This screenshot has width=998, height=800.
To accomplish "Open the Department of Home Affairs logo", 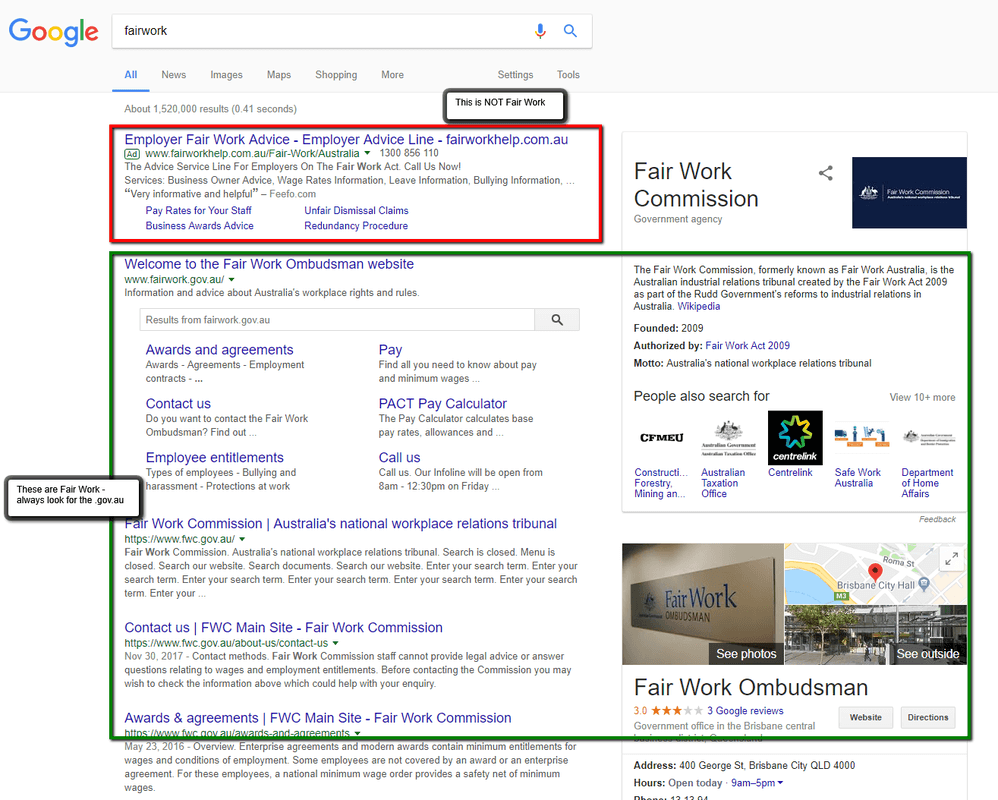I will point(929,437).
